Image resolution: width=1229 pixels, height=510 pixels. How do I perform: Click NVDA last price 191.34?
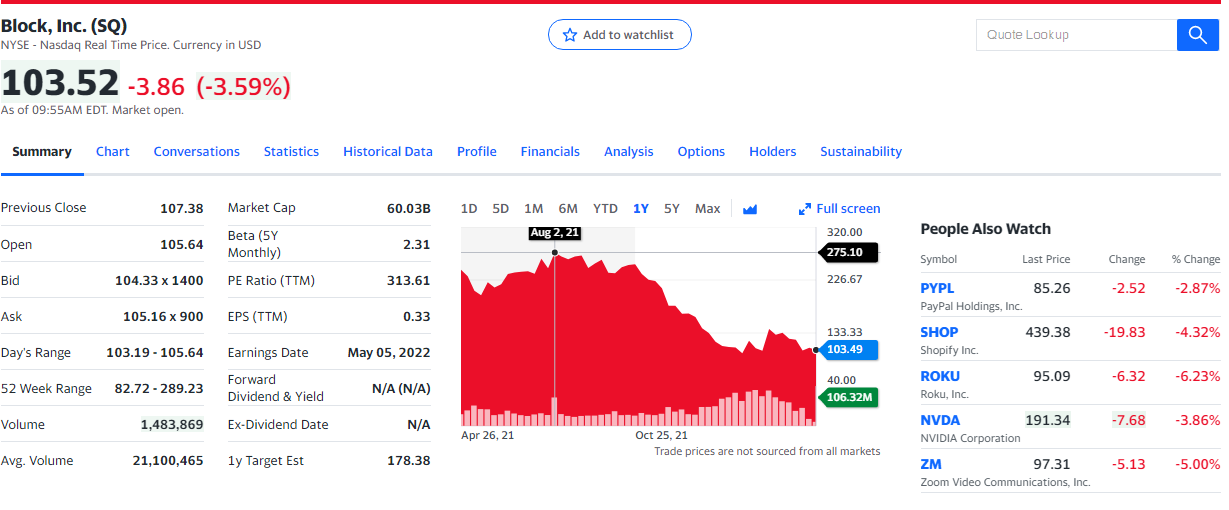tap(1048, 420)
